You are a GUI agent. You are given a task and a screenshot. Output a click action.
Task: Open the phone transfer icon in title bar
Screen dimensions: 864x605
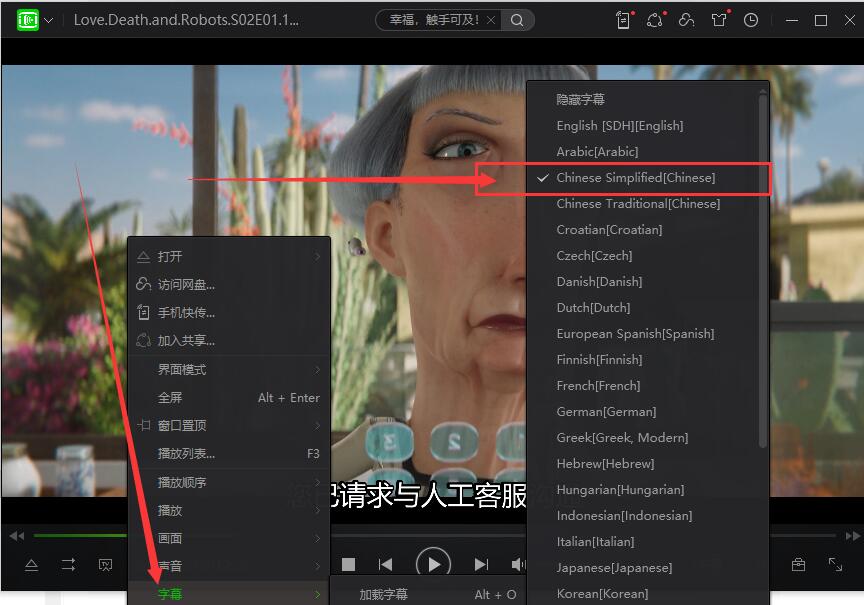(x=624, y=20)
